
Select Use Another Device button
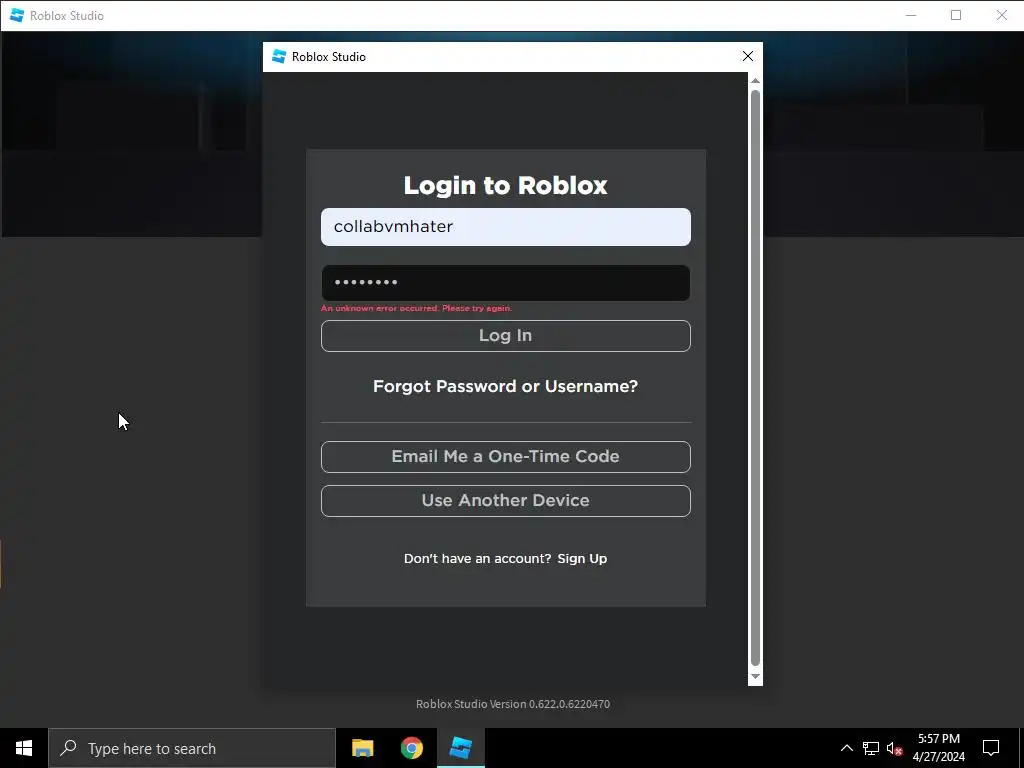[505, 501]
